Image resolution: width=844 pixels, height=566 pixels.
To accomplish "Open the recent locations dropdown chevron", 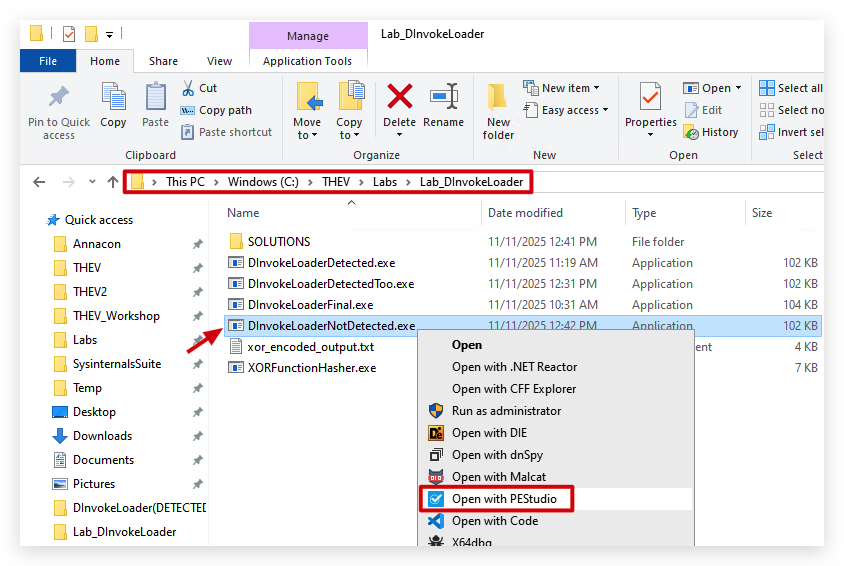I will 93,182.
